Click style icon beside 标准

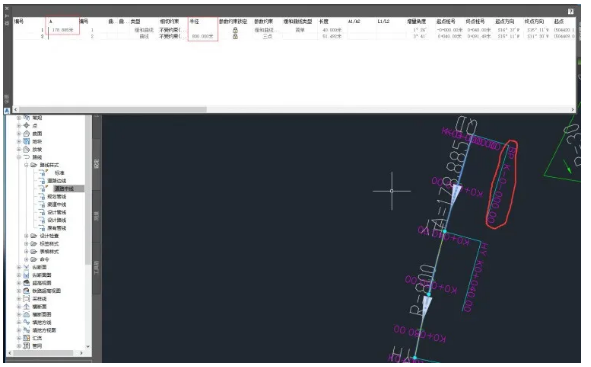[x=43, y=173]
